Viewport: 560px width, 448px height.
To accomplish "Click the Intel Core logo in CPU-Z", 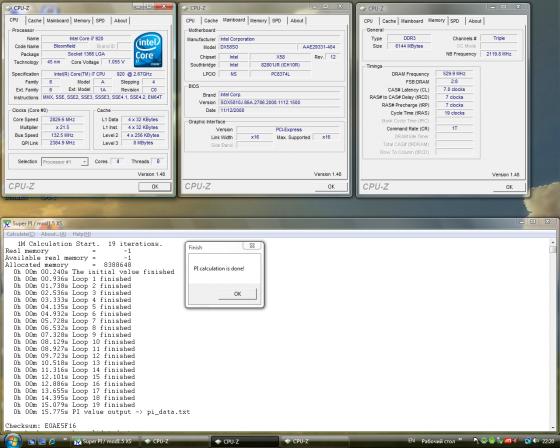I will [x=148, y=50].
